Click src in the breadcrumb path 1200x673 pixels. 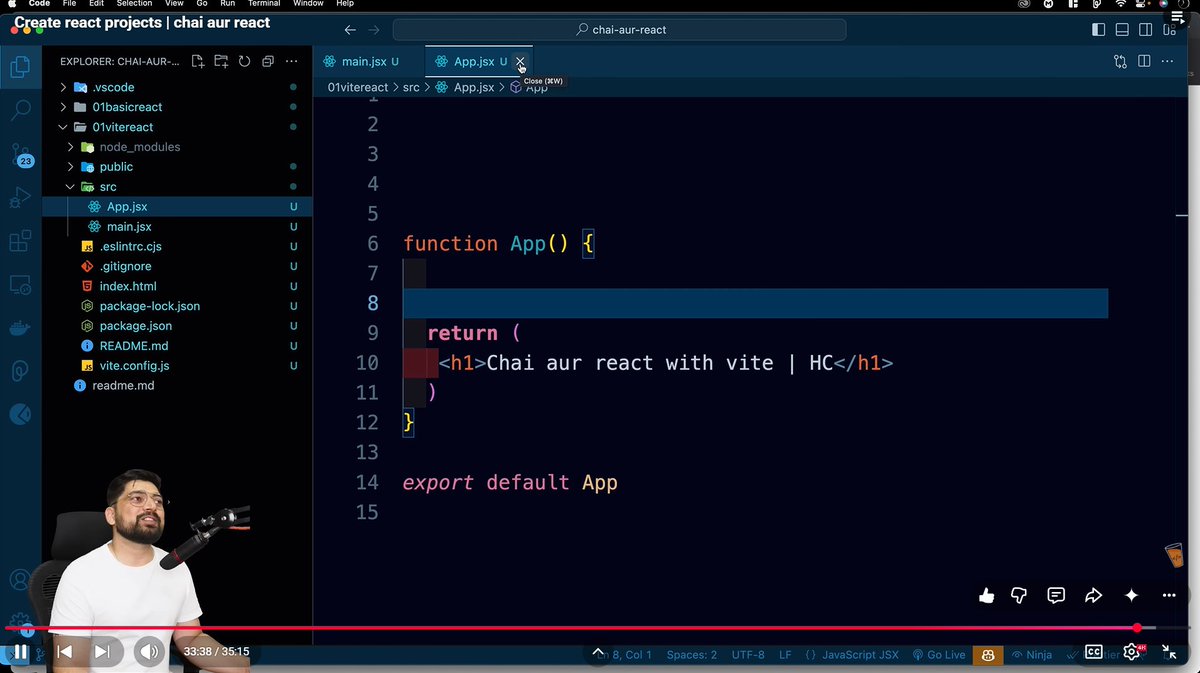(x=411, y=88)
